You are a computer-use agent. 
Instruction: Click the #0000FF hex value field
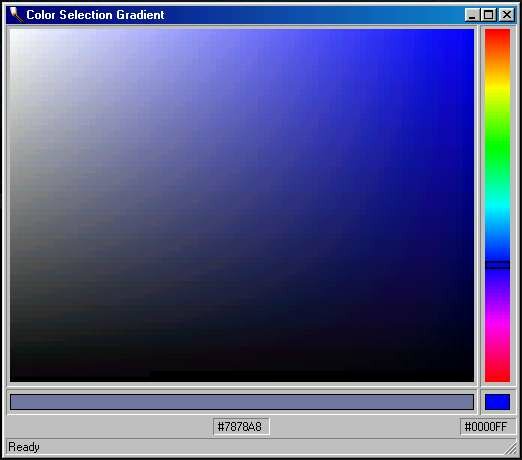pyautogui.click(x=487, y=427)
